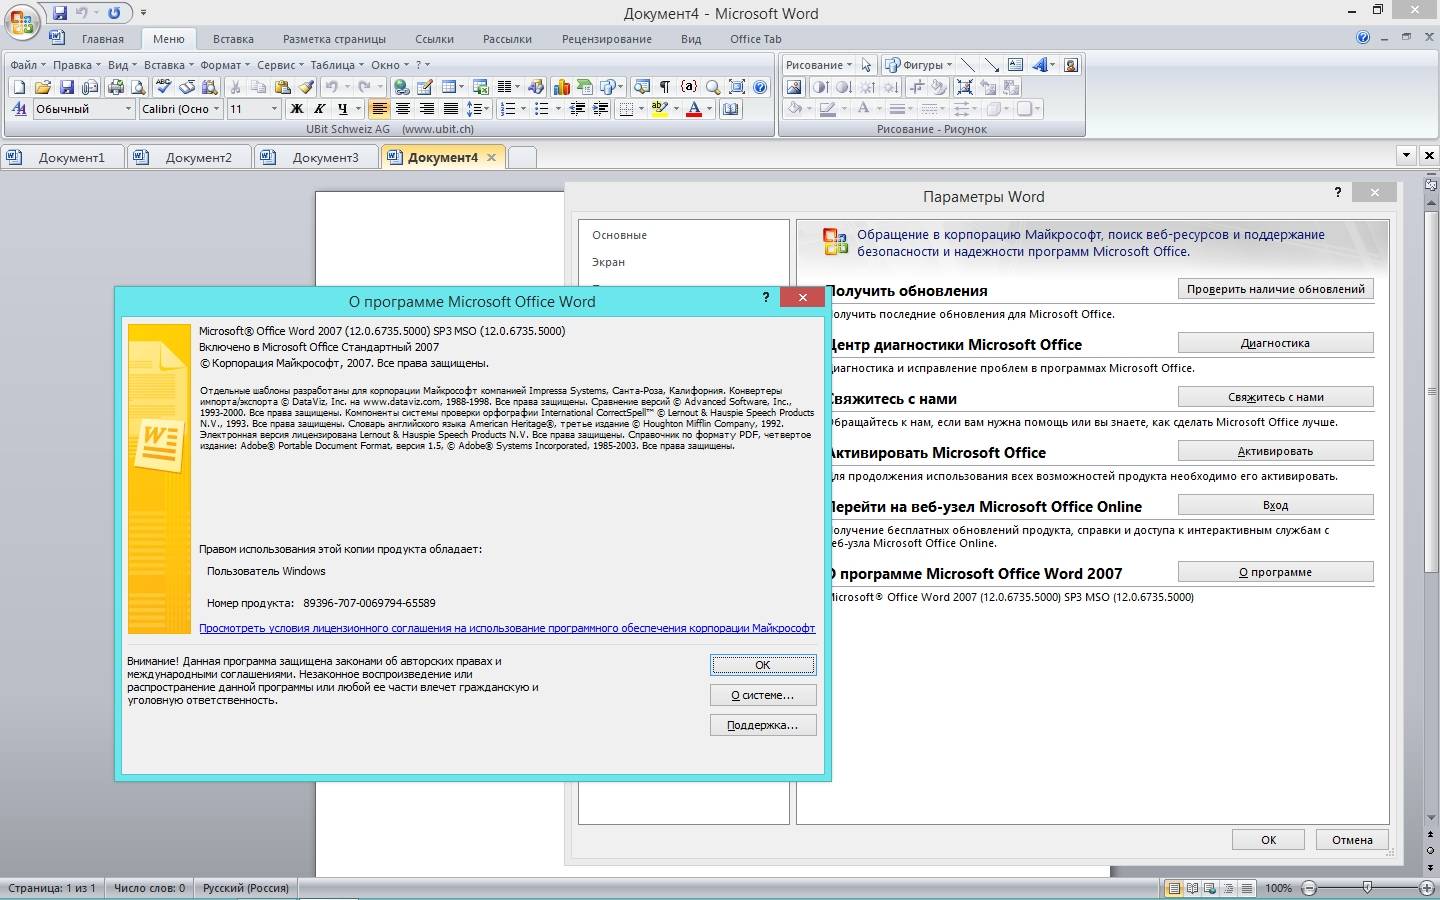
Task: Click the Insert Hyperlink globe icon
Action: 401,87
